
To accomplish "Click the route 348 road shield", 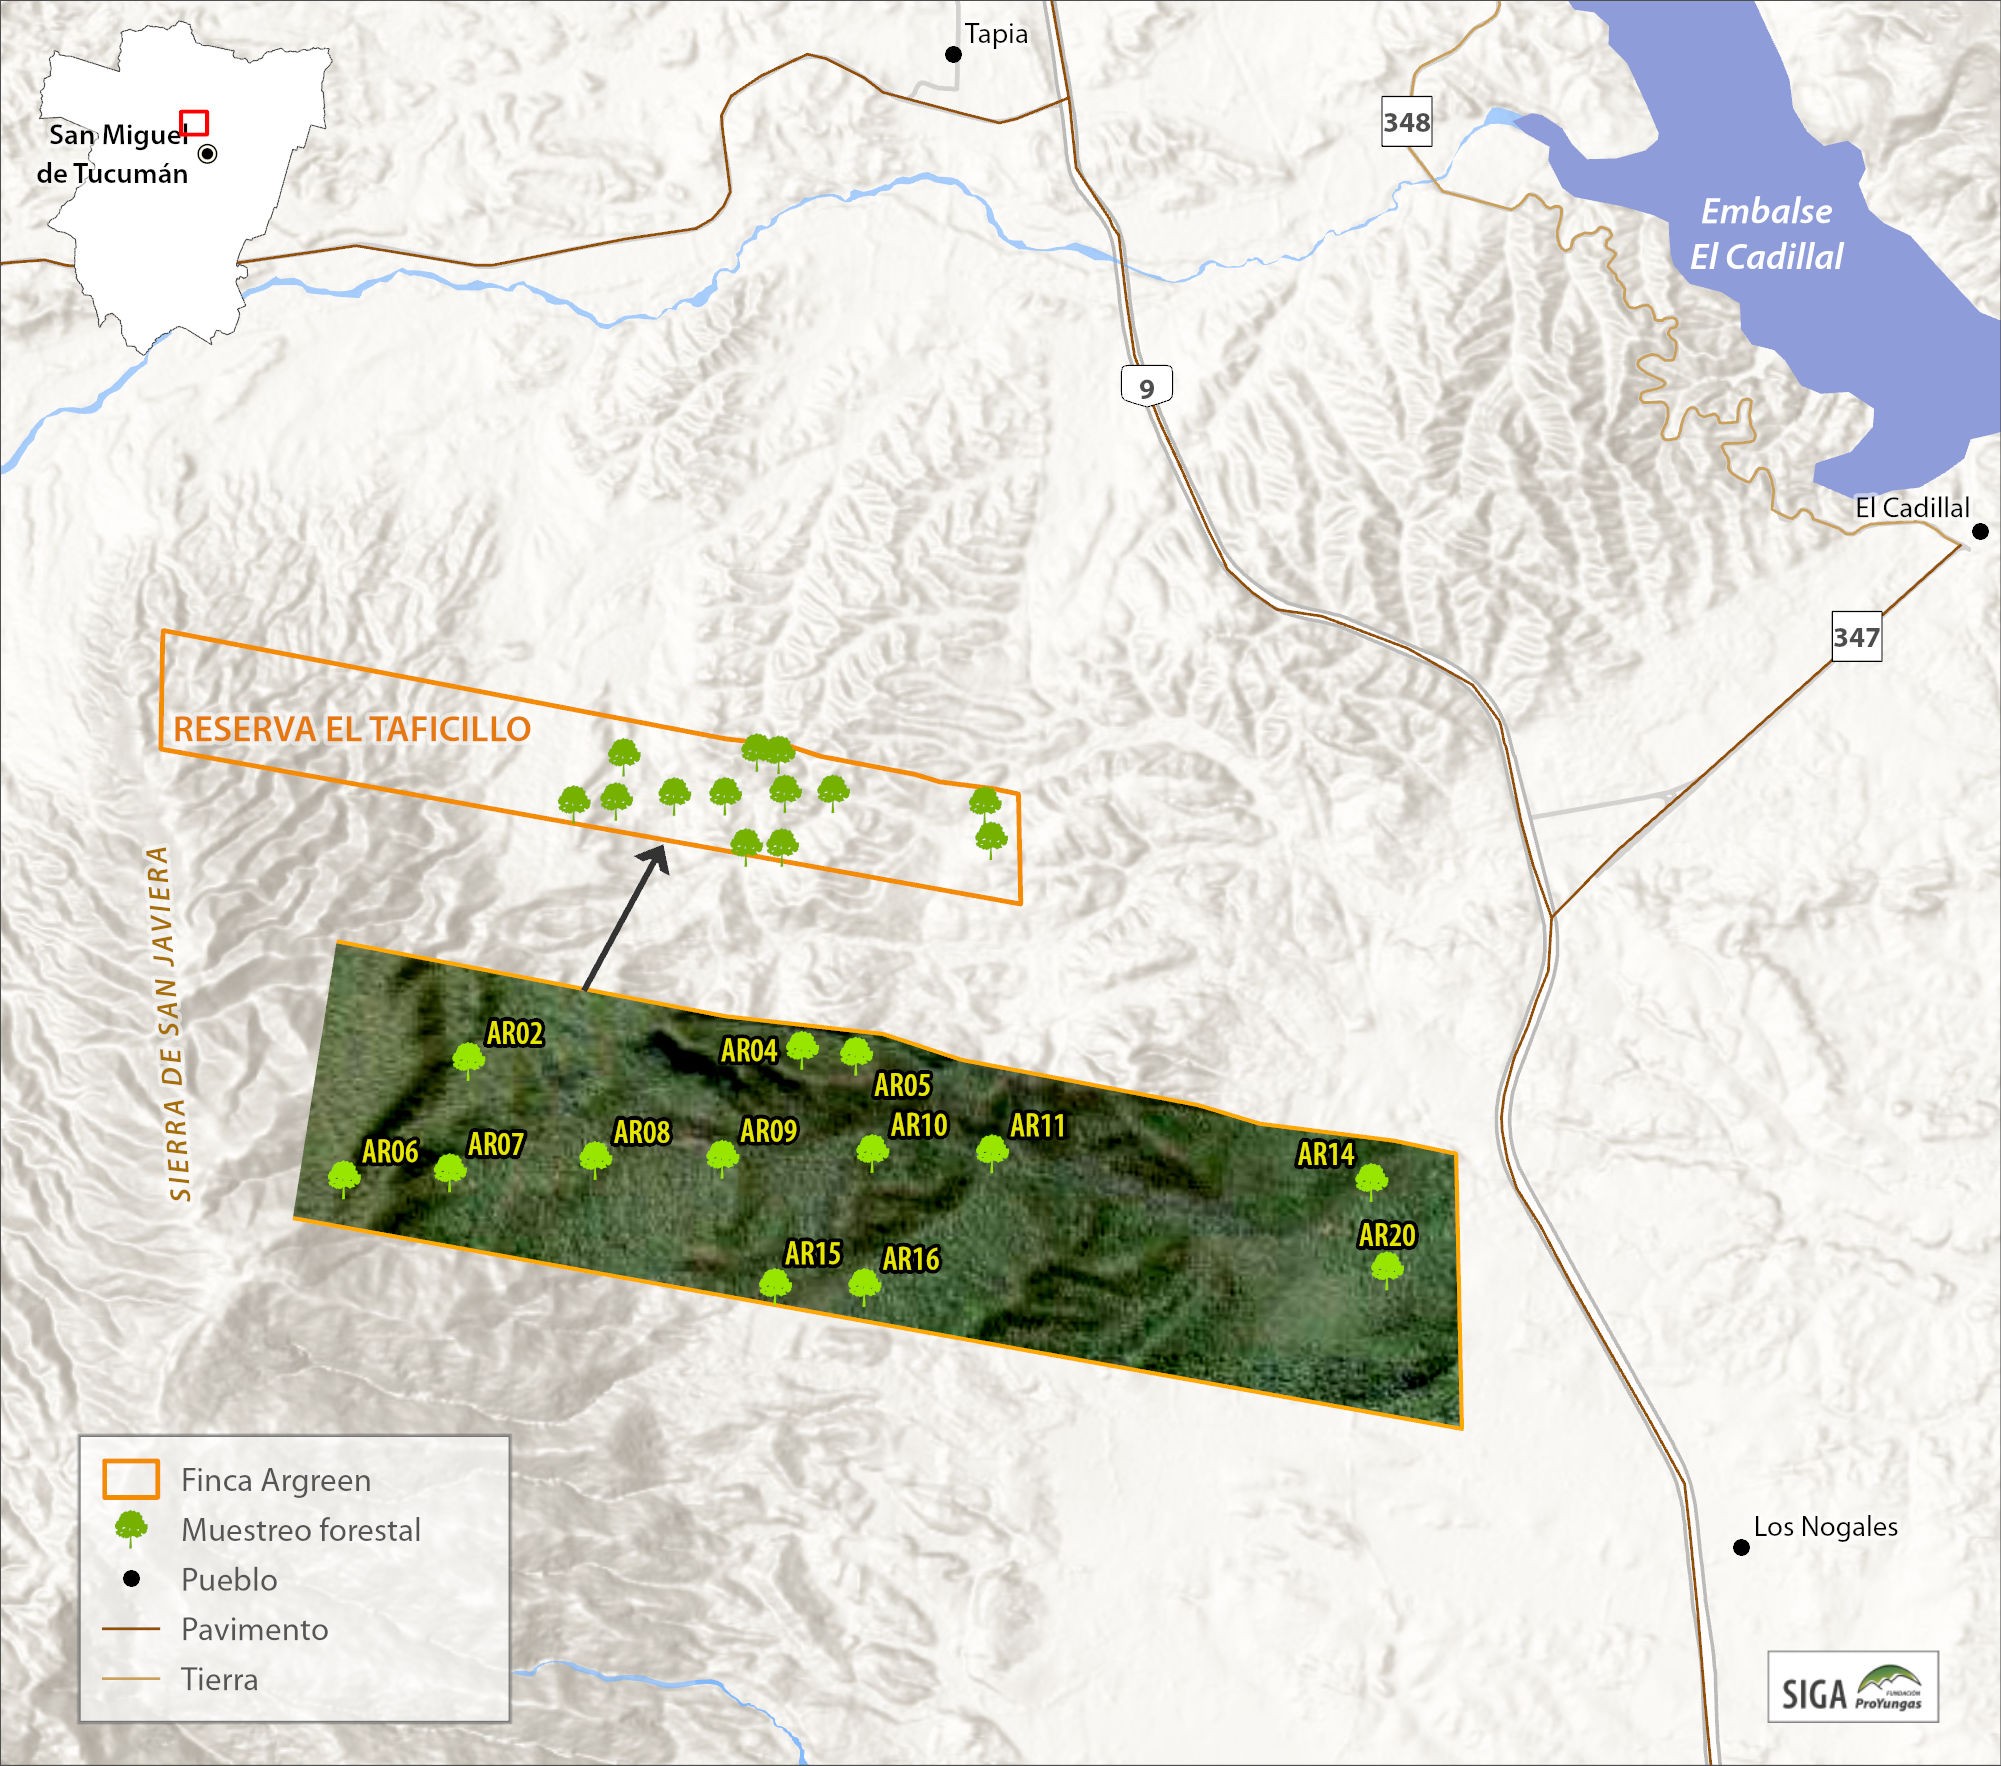I will click(1406, 122).
